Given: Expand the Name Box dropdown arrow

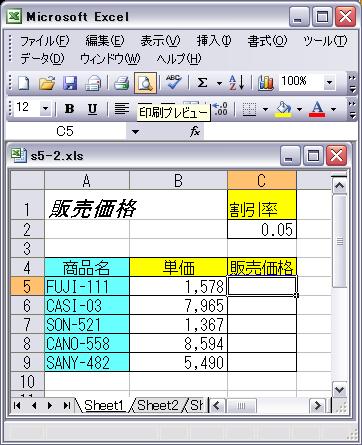Looking at the screenshot, I should tap(135, 132).
